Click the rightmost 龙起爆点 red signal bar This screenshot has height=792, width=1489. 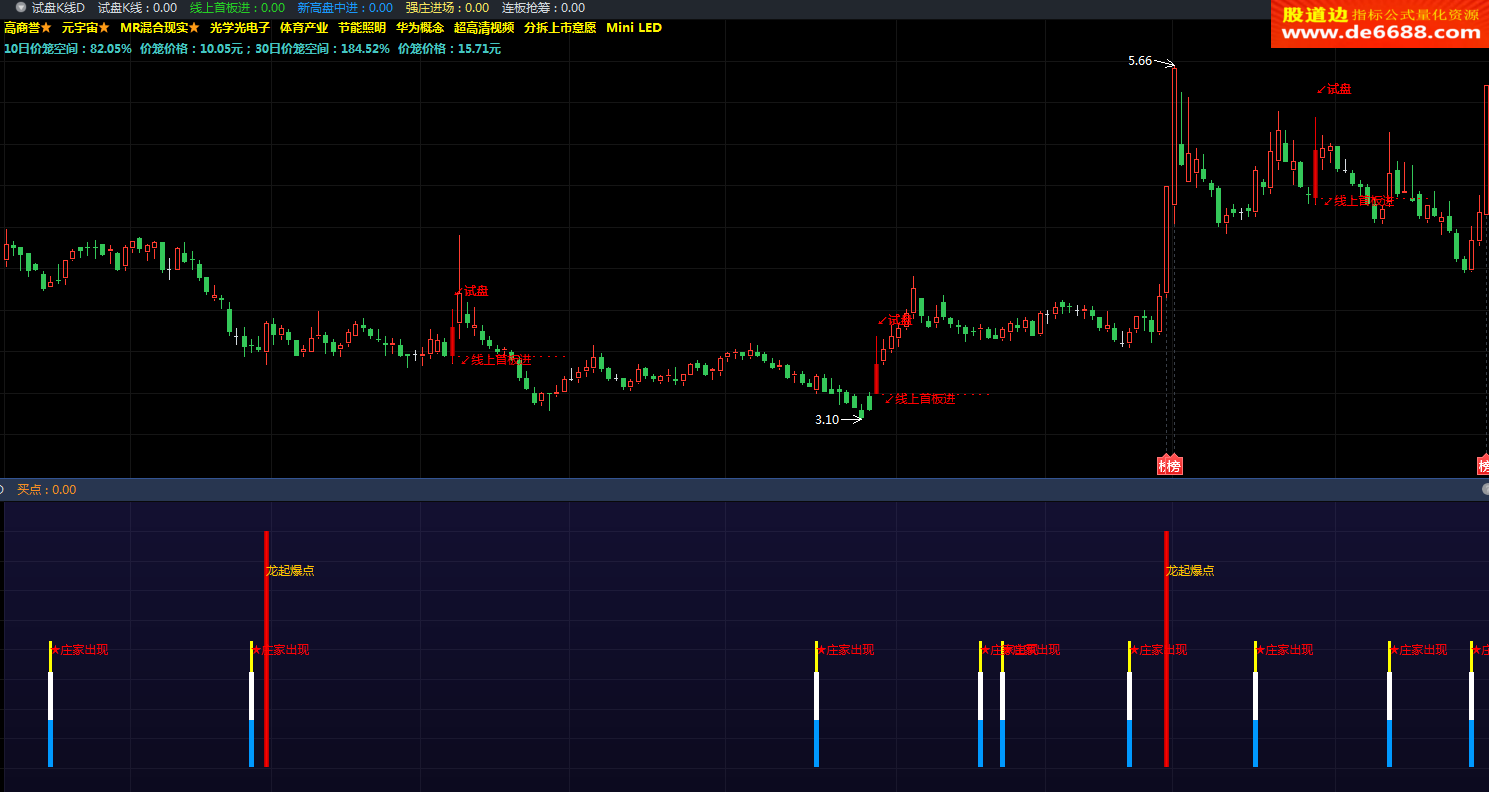click(x=1166, y=650)
